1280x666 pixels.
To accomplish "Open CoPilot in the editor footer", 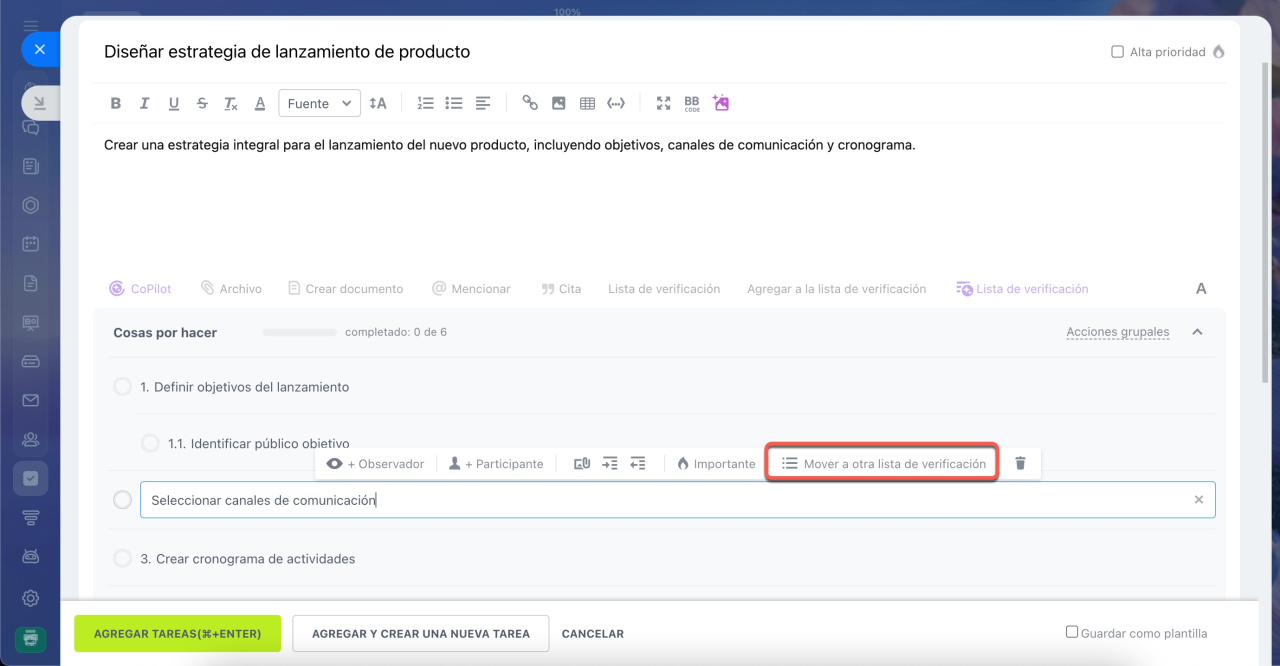I will pos(141,289).
